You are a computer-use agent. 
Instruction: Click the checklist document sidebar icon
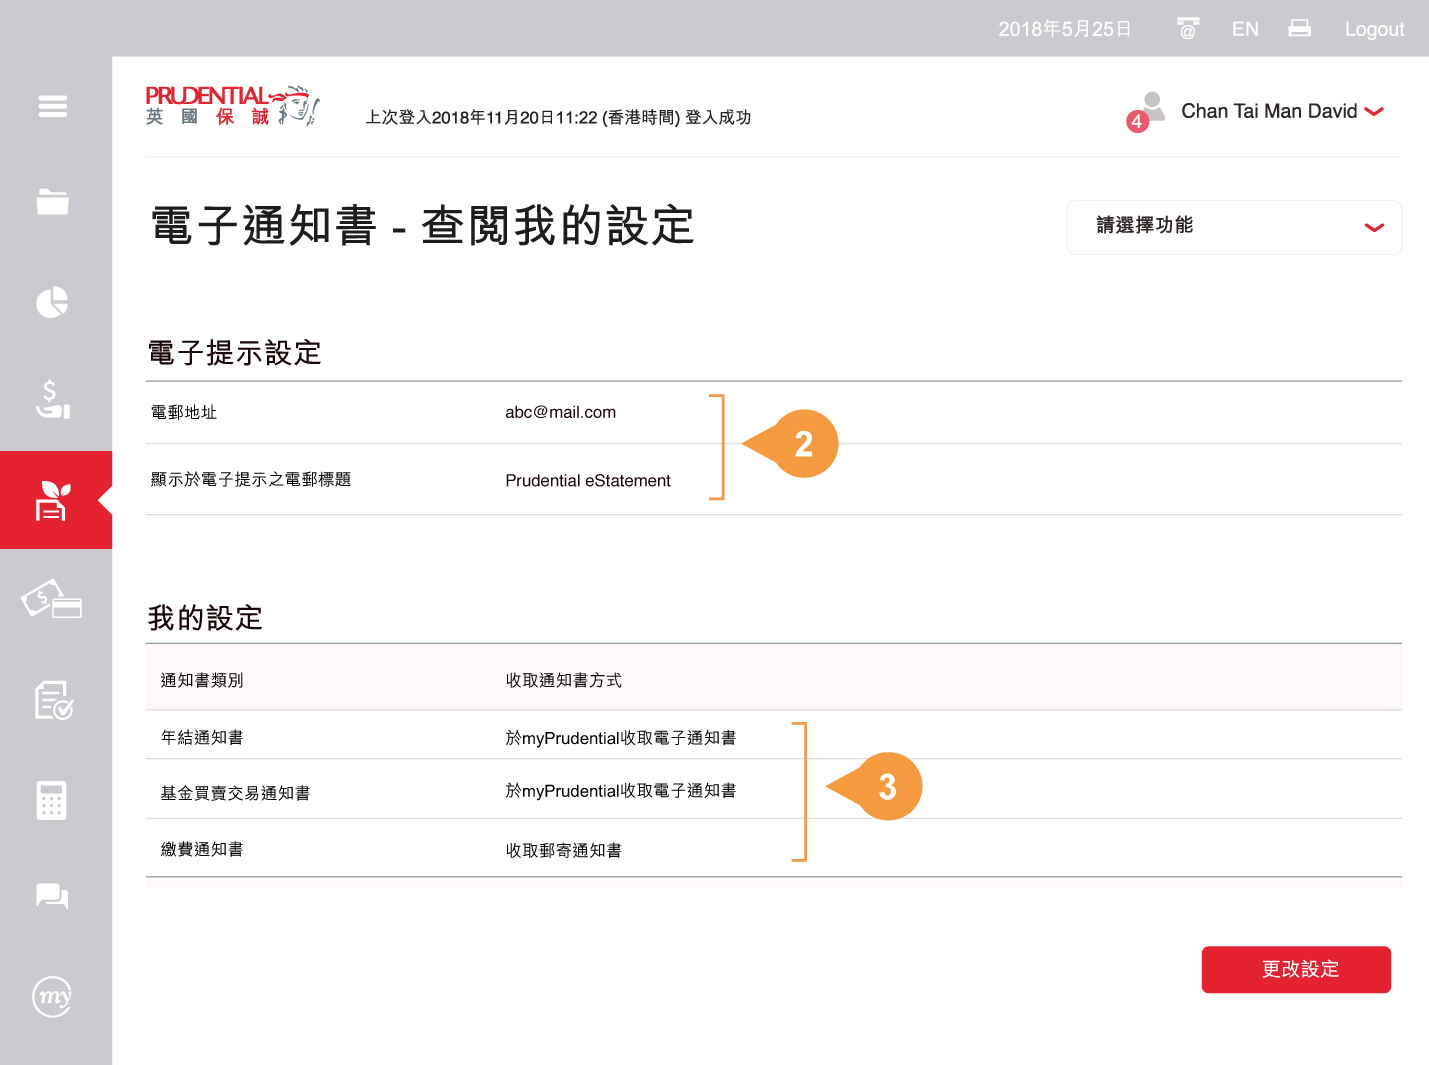pyautogui.click(x=53, y=700)
